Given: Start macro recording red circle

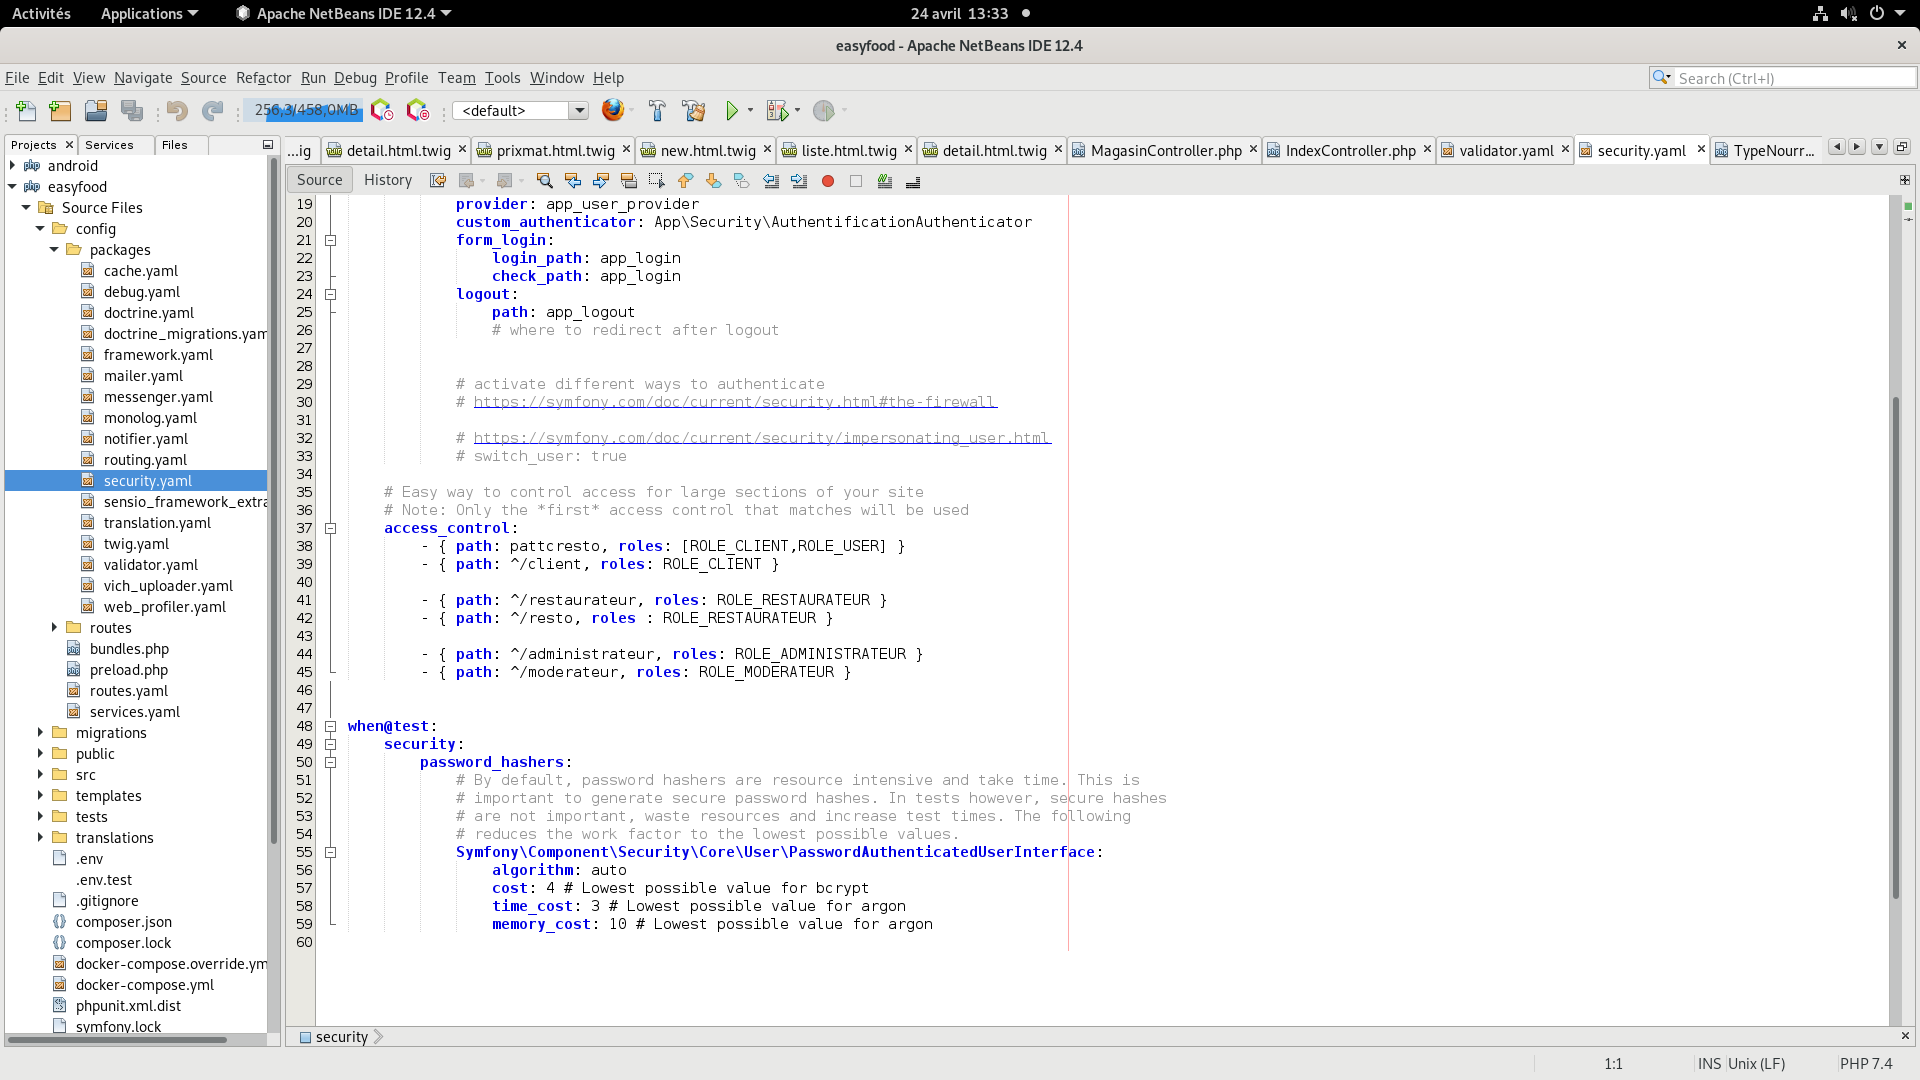Looking at the screenshot, I should pyautogui.click(x=828, y=181).
